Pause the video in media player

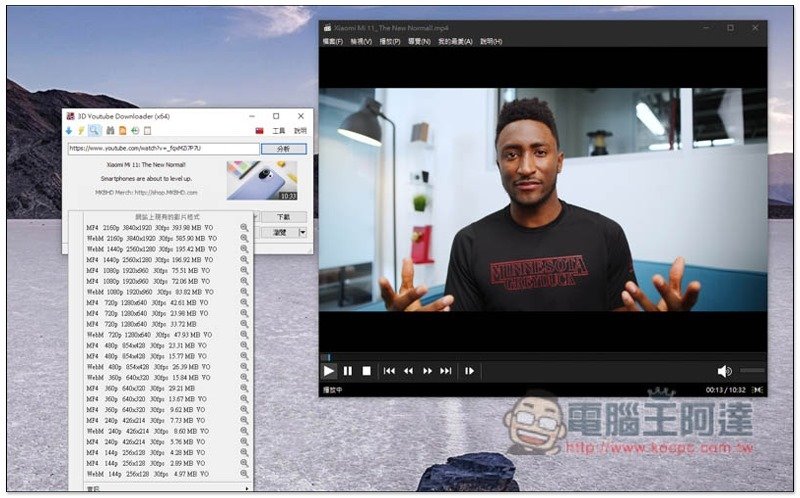(x=348, y=371)
